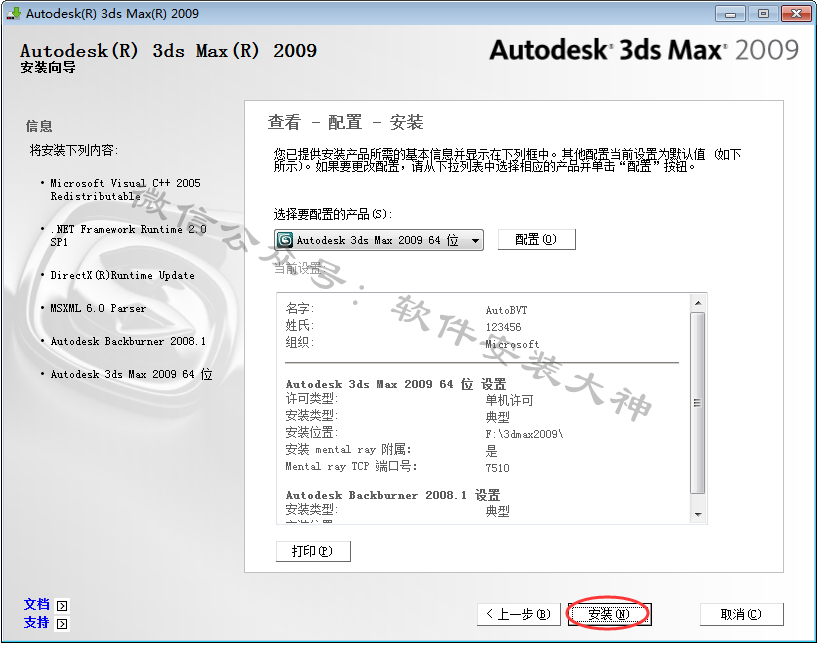Image resolution: width=818 pixels, height=662 pixels.
Task: Click the Autodesk Backburner 2008.1 设置 heading
Action: click(393, 495)
